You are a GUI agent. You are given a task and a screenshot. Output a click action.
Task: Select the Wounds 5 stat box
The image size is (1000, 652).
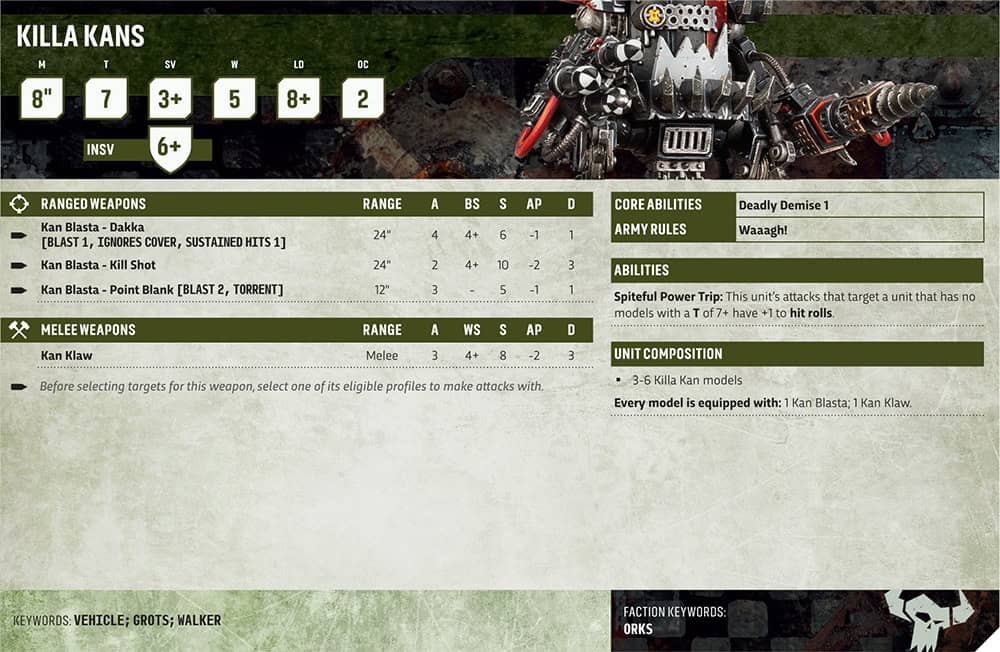(235, 98)
